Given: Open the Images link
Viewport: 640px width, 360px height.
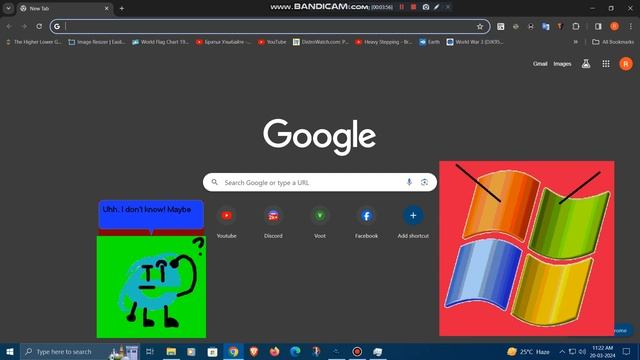Looking at the screenshot, I should point(562,64).
